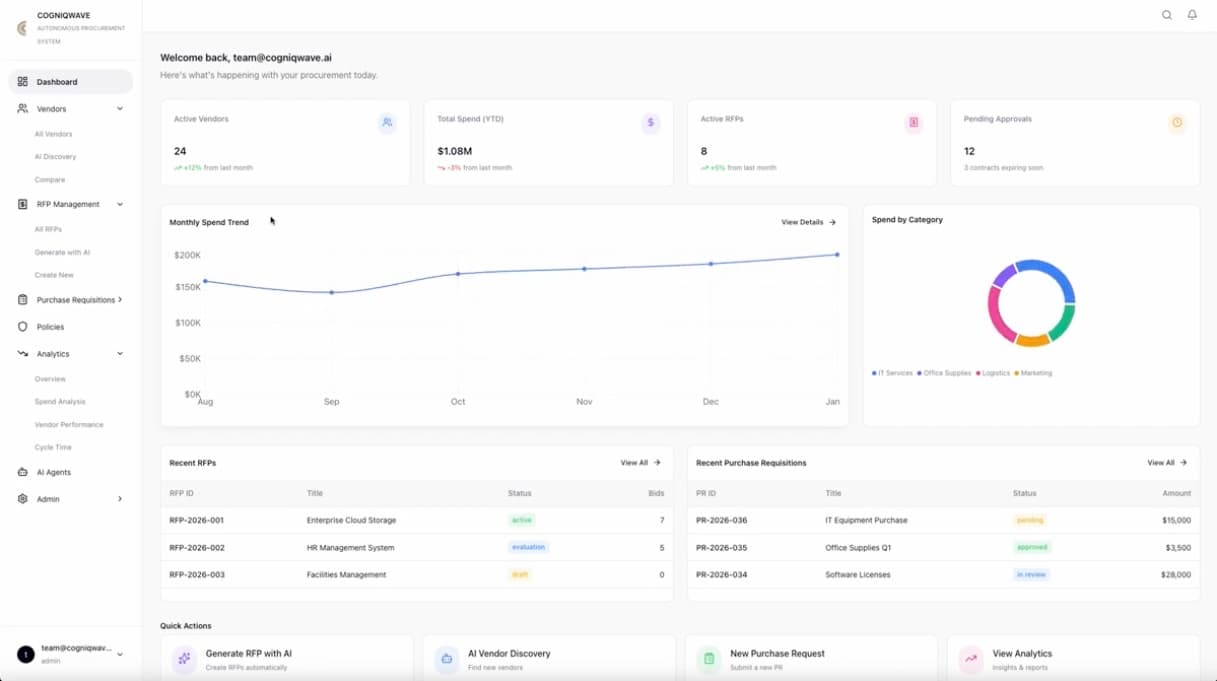
Task: Click the View Analytics chart icon
Action: coord(970,659)
